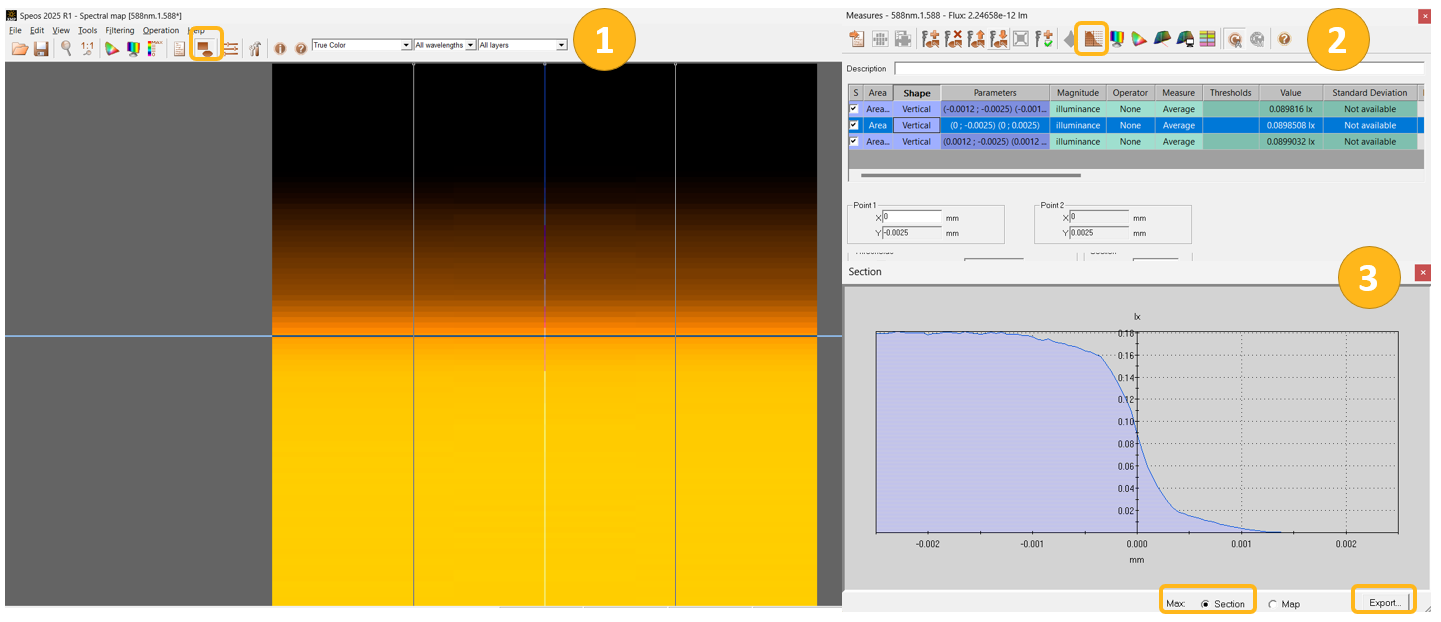Click the striped table icon in Measures toolbar
The width and height of the screenshot is (1441, 622).
pos(1208,39)
